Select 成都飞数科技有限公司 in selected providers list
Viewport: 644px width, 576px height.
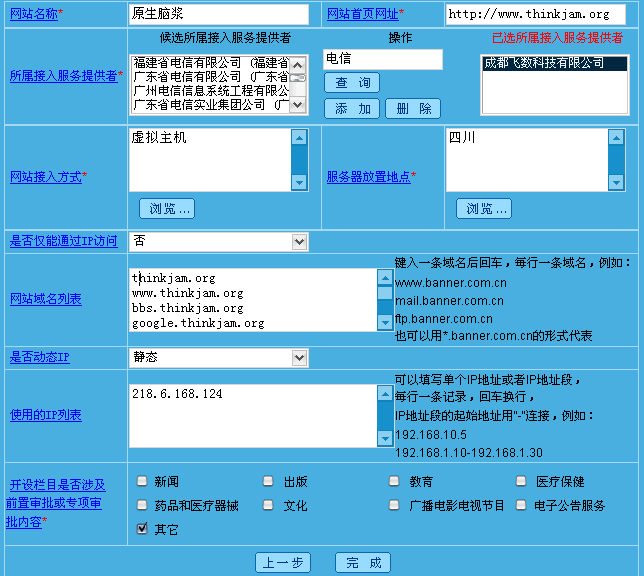coord(543,63)
